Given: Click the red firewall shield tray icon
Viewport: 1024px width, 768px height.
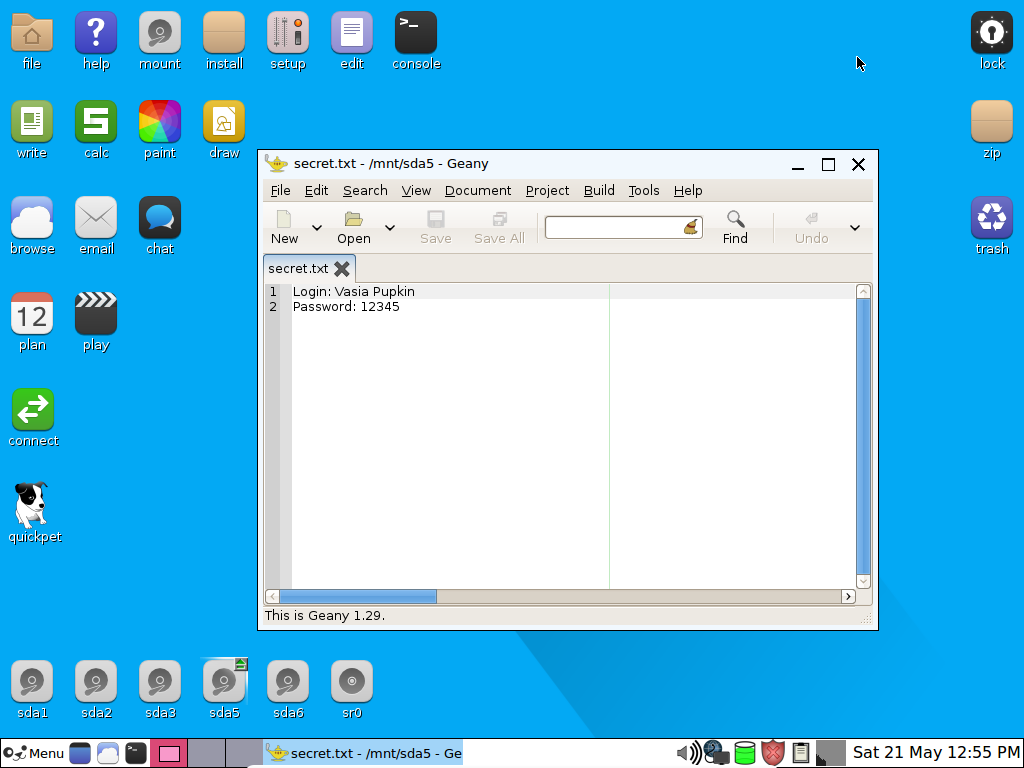Looking at the screenshot, I should point(773,753).
